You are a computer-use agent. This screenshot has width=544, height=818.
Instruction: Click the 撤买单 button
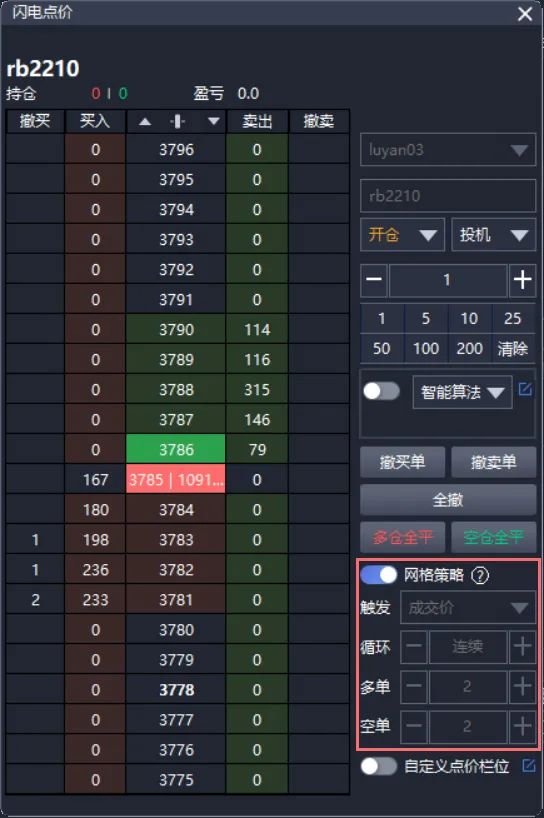tap(402, 462)
